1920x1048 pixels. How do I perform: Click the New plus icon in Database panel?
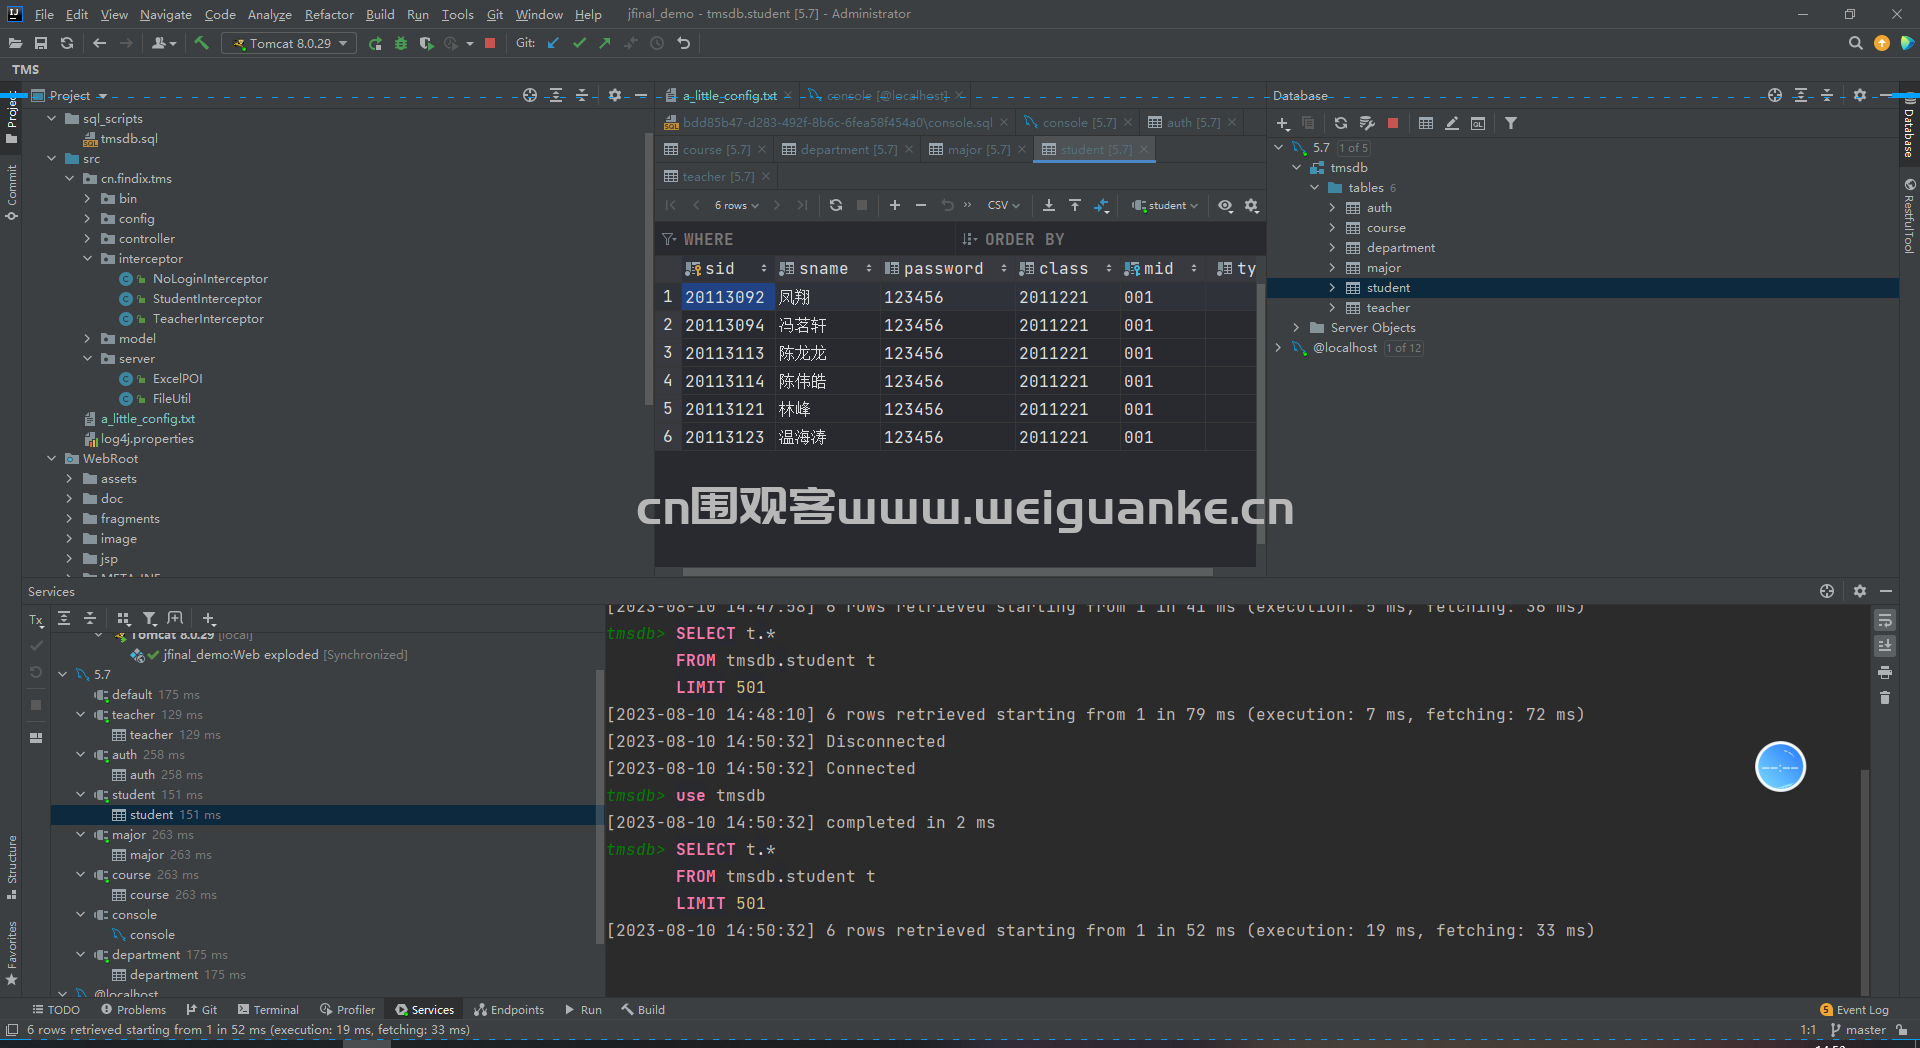pos(1283,123)
